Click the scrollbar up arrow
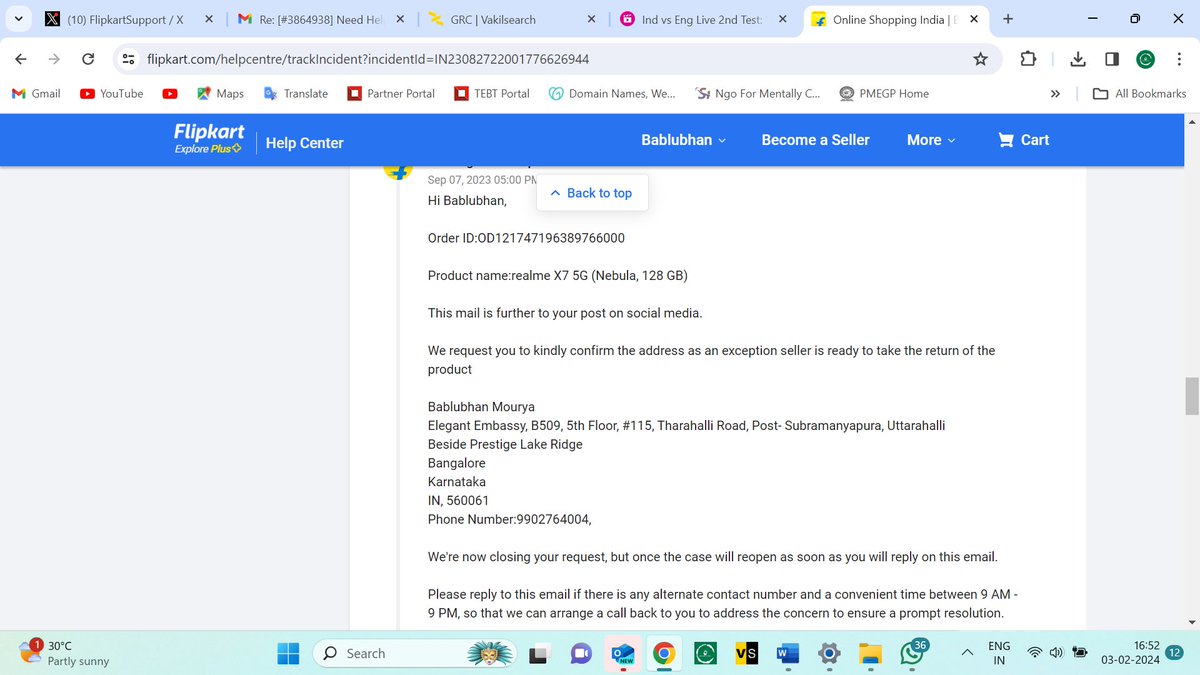The width and height of the screenshot is (1200, 675). [1191, 122]
